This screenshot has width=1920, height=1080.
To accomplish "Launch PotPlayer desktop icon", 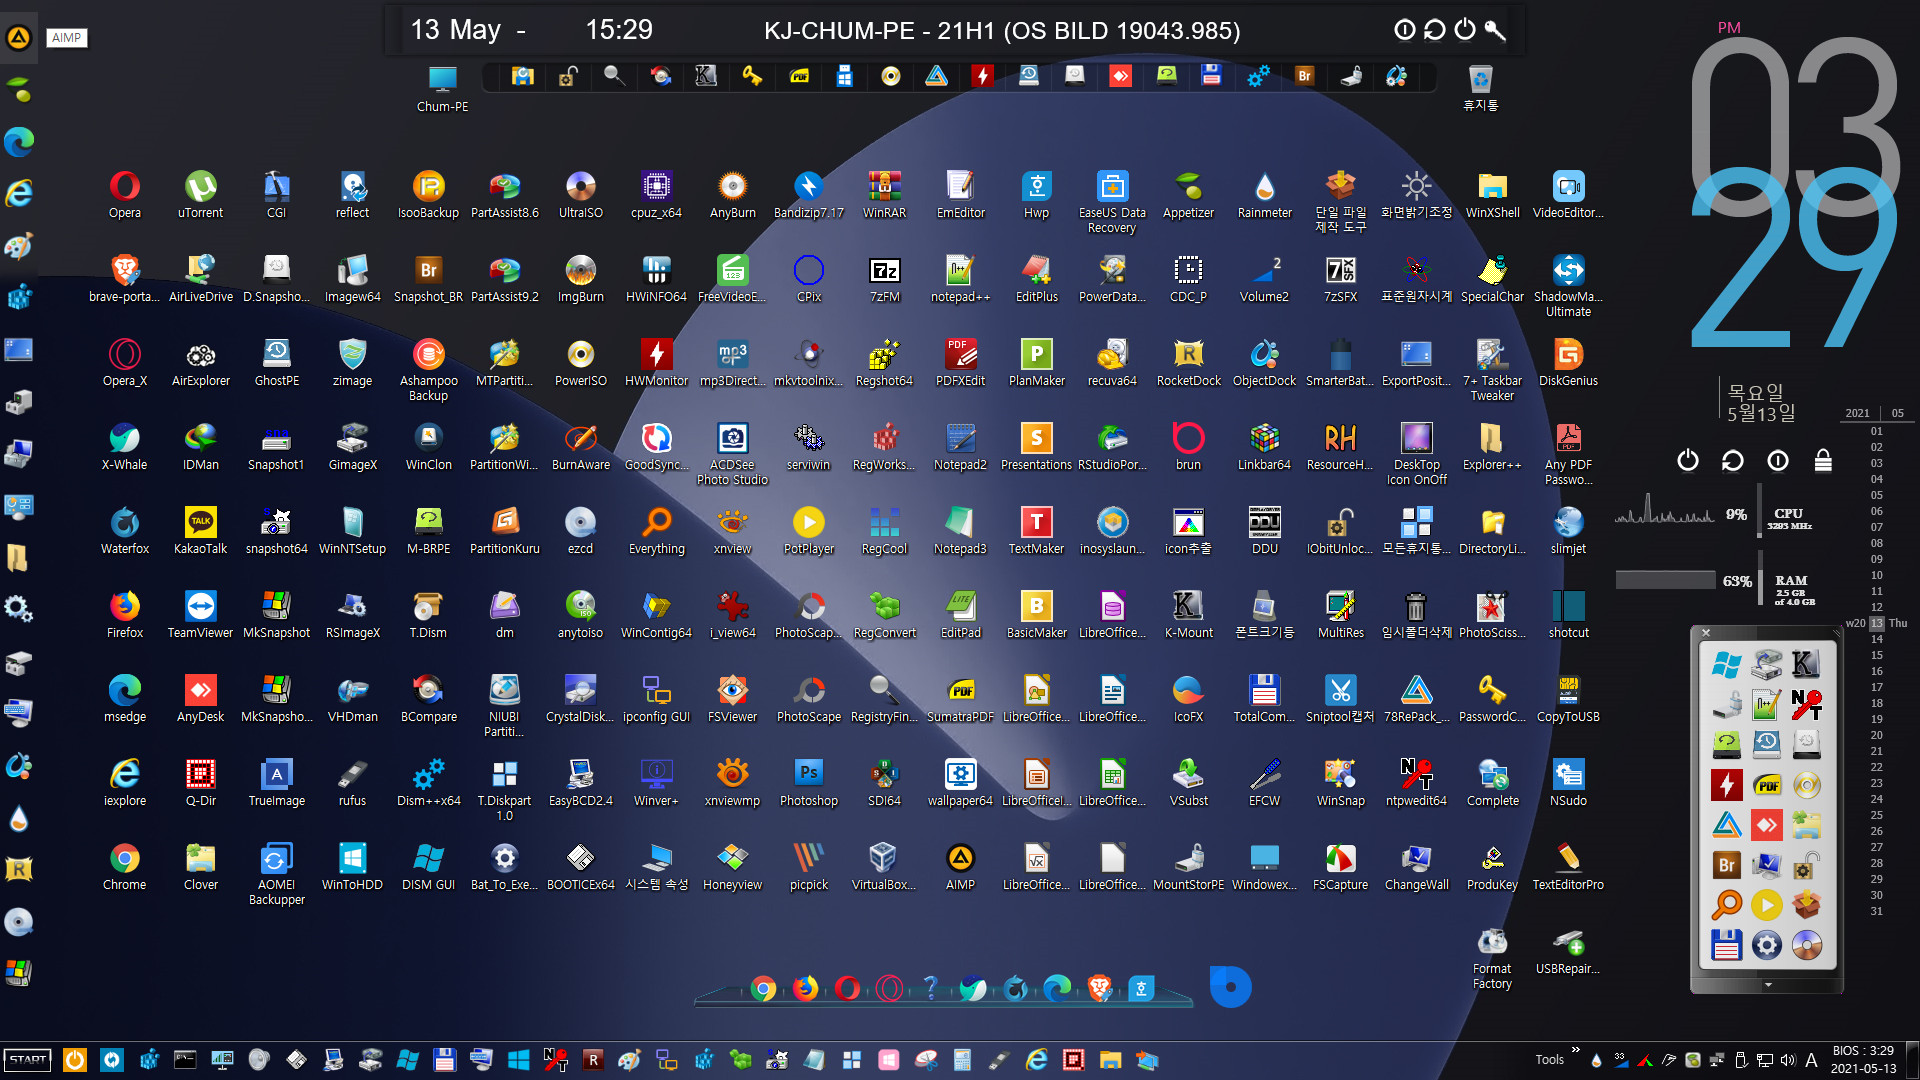I will (809, 530).
